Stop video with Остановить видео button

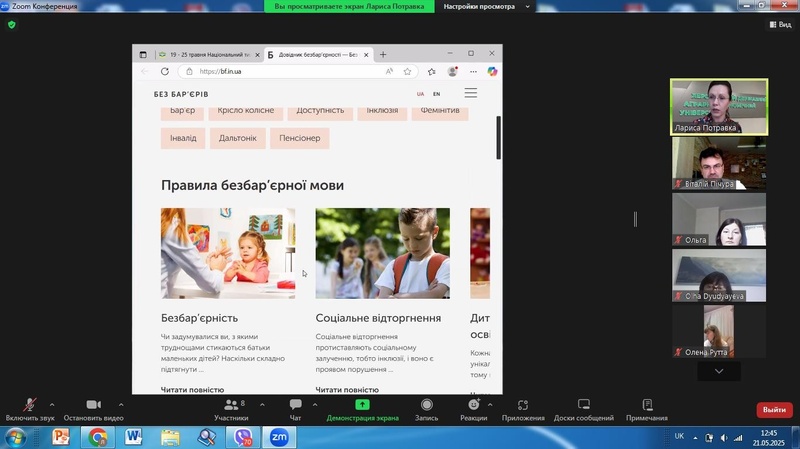pos(93,405)
